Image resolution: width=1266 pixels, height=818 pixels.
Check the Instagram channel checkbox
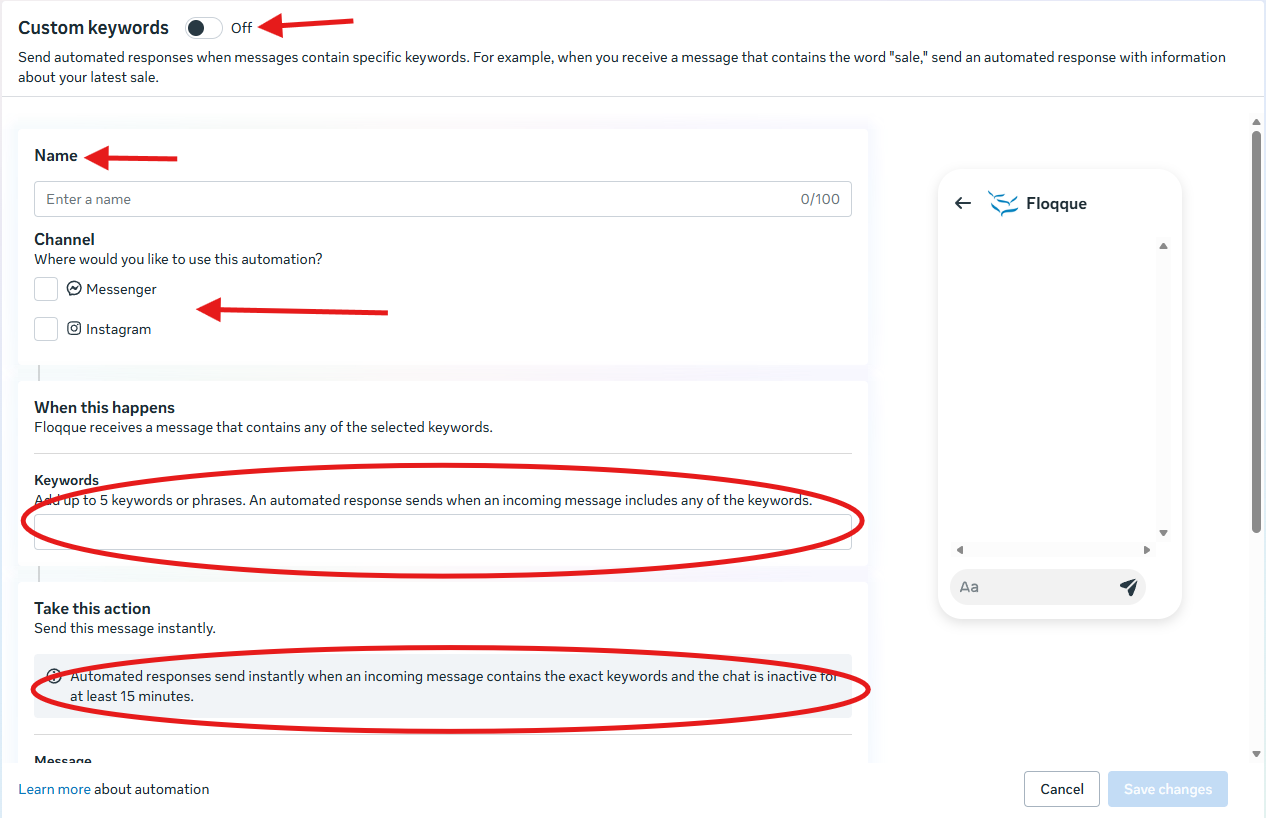[46, 329]
